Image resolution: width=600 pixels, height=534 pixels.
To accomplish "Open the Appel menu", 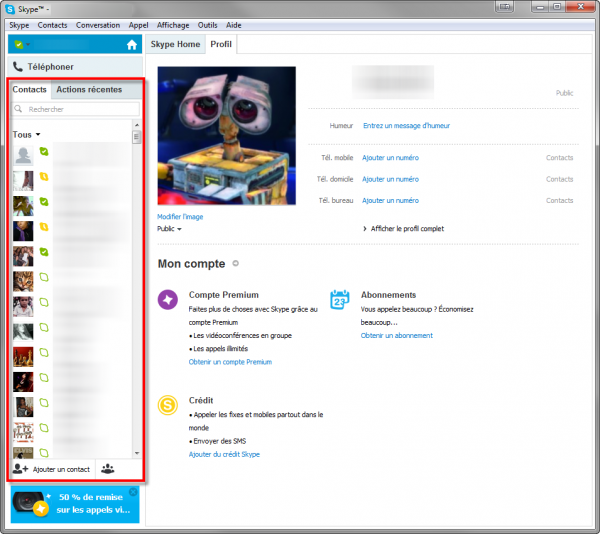I will 139,25.
